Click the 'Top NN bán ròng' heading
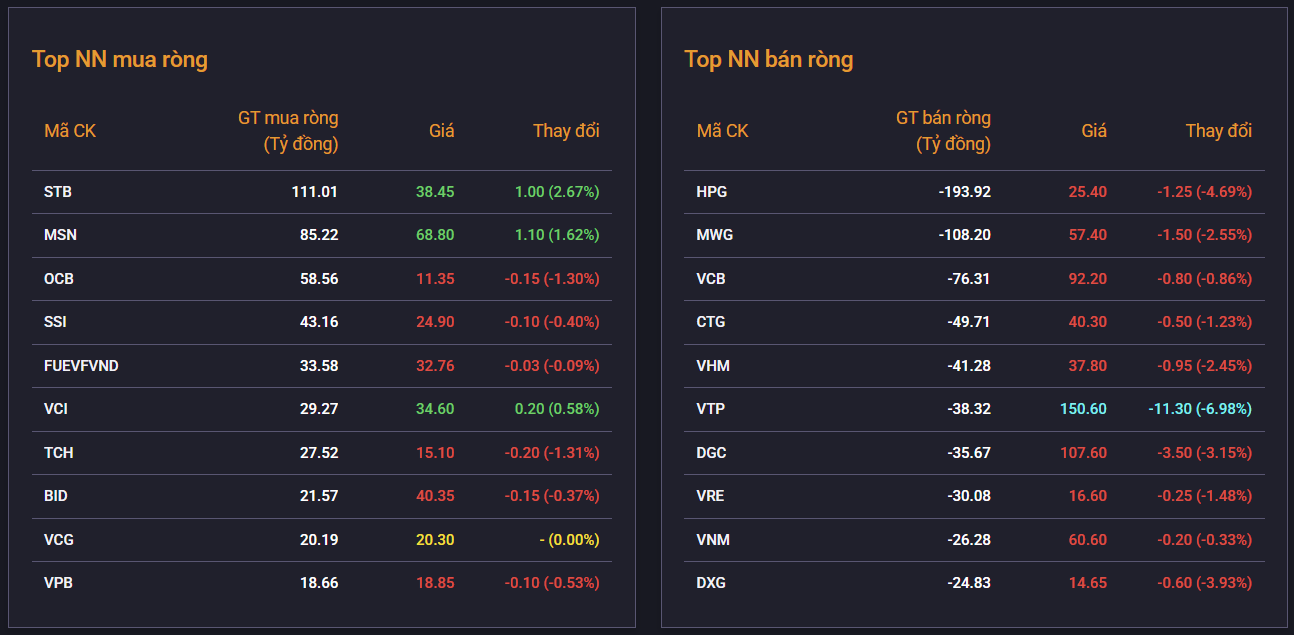 769,59
